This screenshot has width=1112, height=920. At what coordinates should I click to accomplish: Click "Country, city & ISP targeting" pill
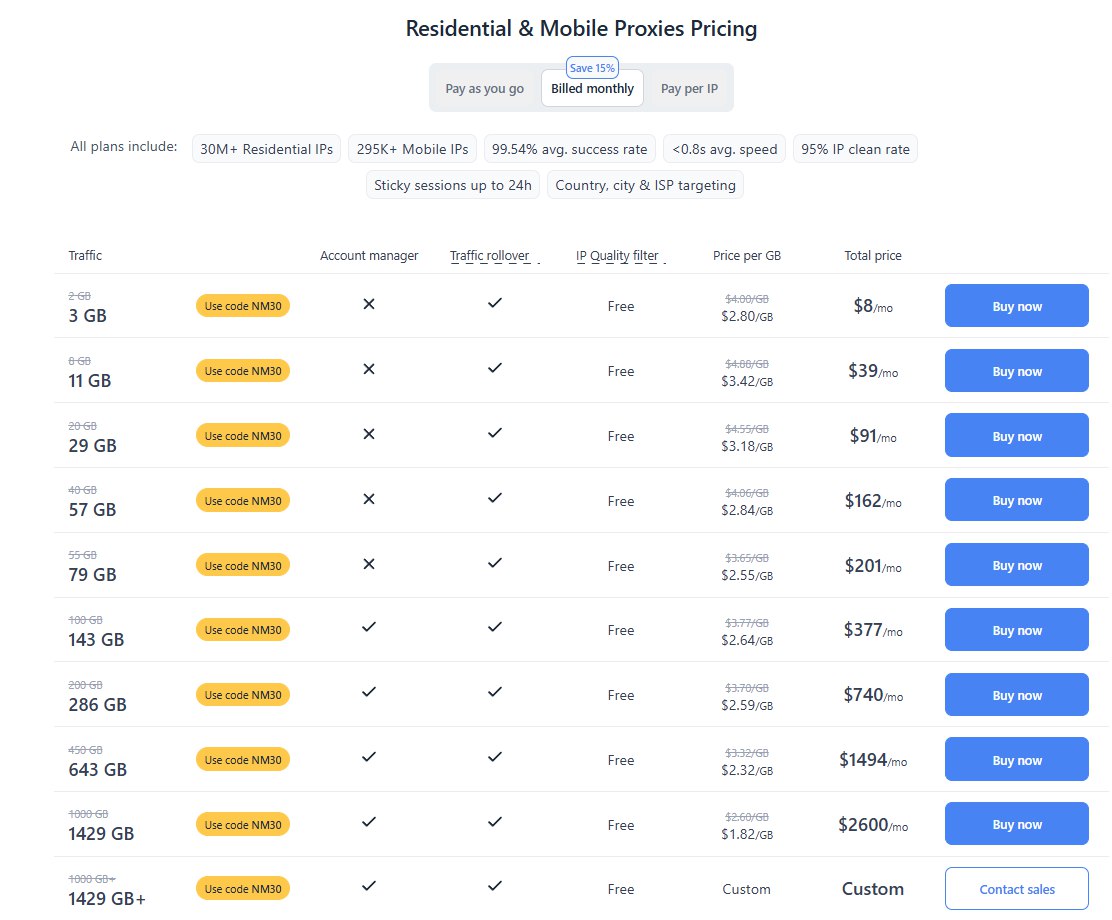[x=645, y=184]
